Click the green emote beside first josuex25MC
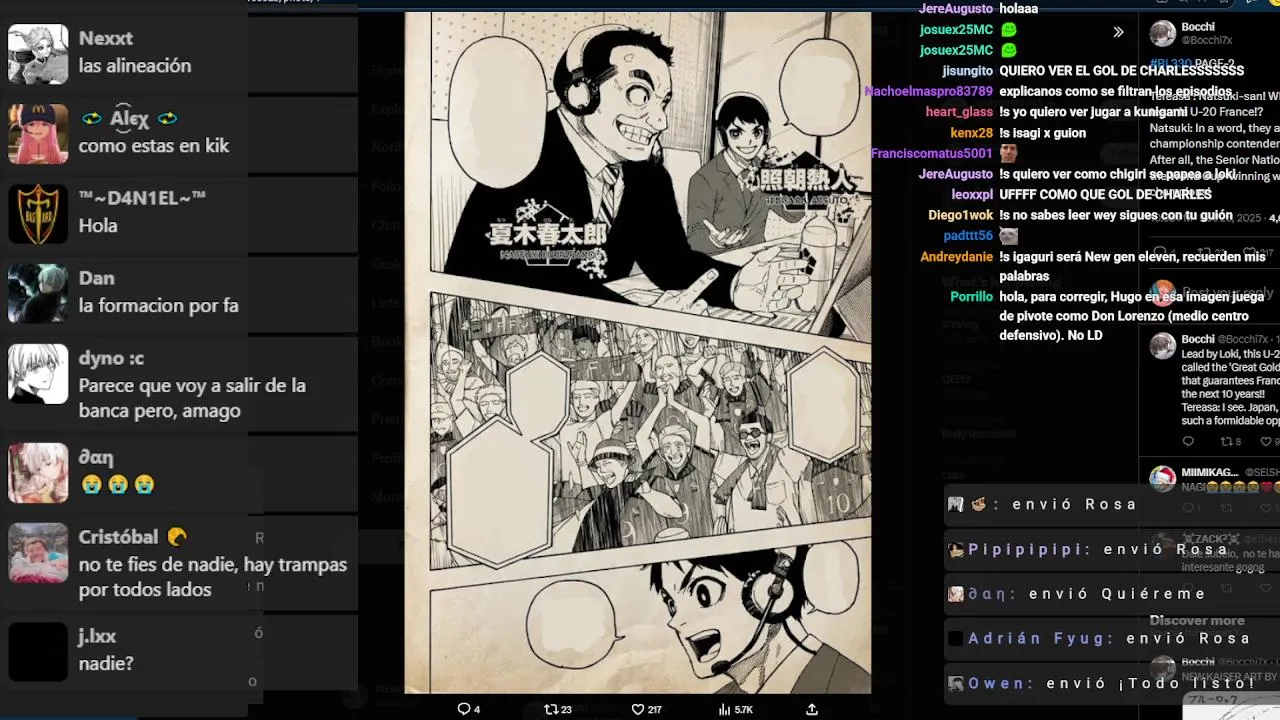 coord(1009,30)
